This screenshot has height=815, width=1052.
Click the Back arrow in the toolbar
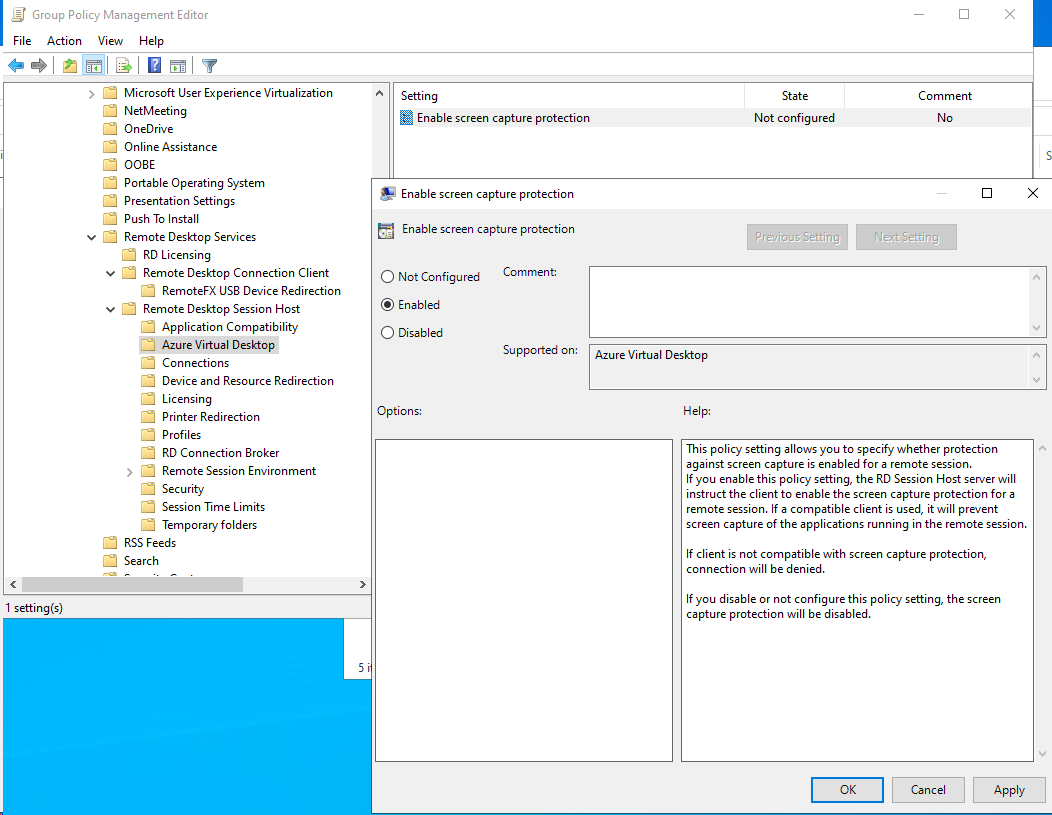[16, 66]
